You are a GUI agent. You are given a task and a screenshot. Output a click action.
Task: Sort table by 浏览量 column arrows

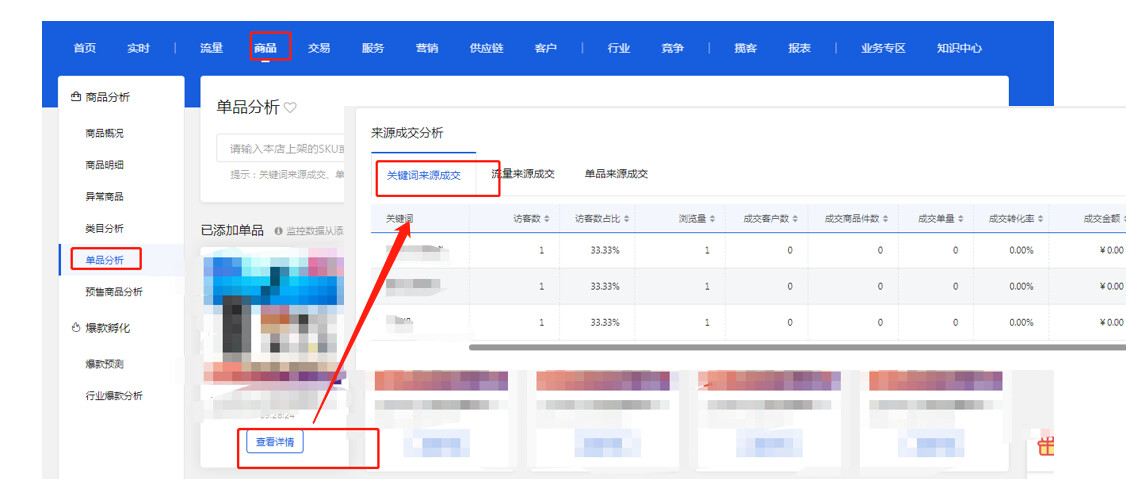point(713,219)
